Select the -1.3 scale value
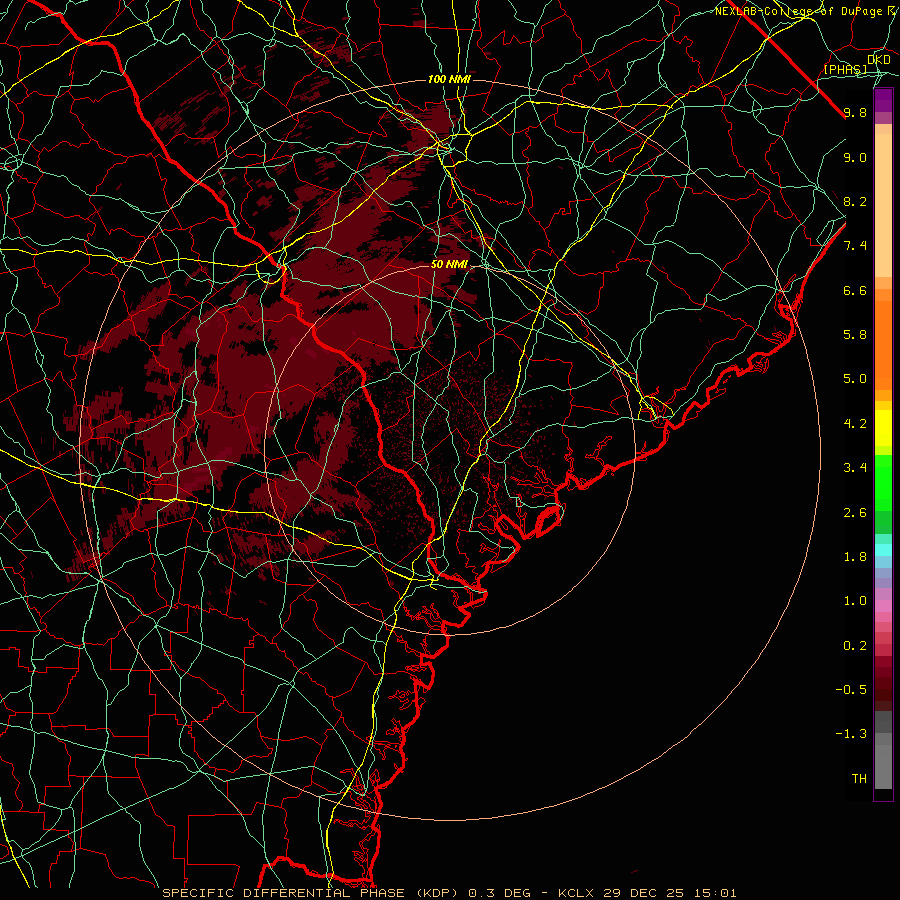This screenshot has width=900, height=900. click(851, 734)
